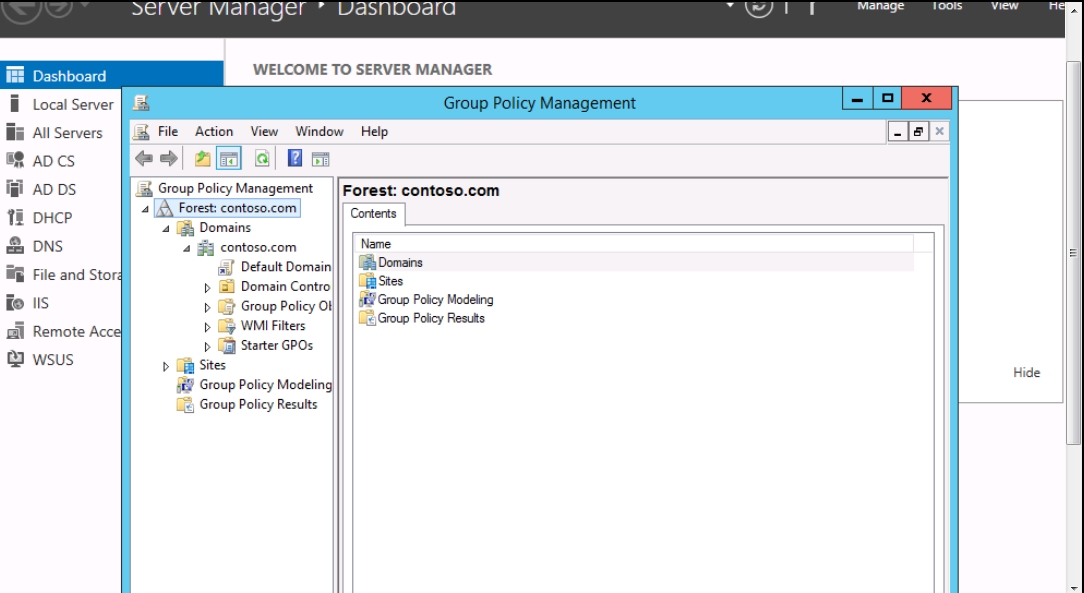Click the Domains icon in Contents list
The width and height of the screenshot is (1084, 593).
pyautogui.click(x=367, y=263)
